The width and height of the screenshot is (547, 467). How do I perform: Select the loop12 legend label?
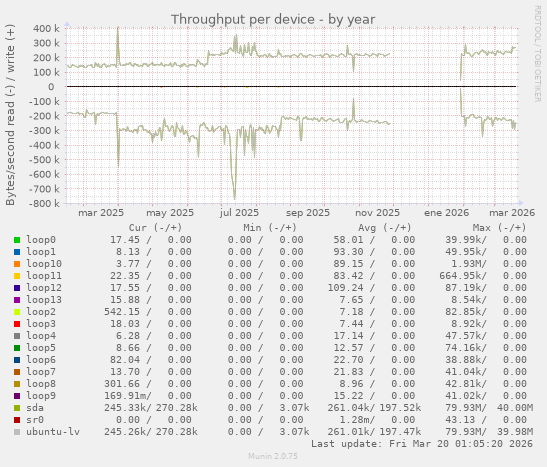coord(44,288)
